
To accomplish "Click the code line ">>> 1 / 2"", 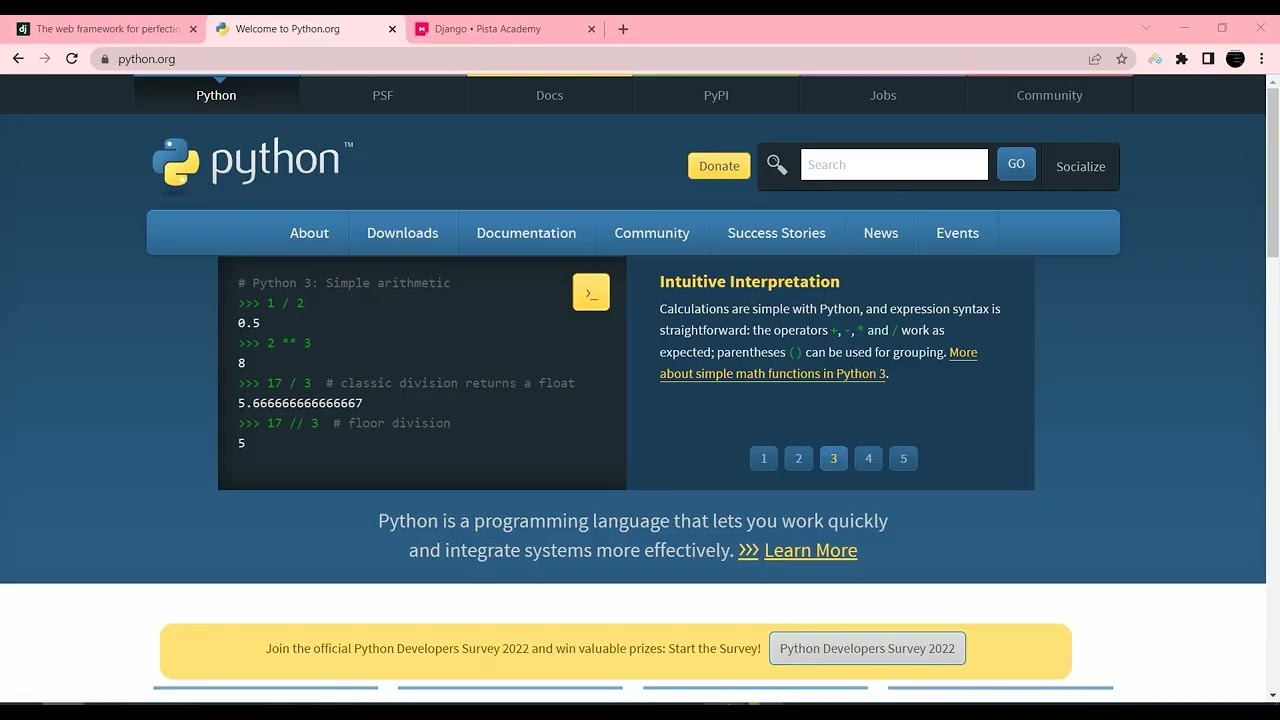I will 271,303.
